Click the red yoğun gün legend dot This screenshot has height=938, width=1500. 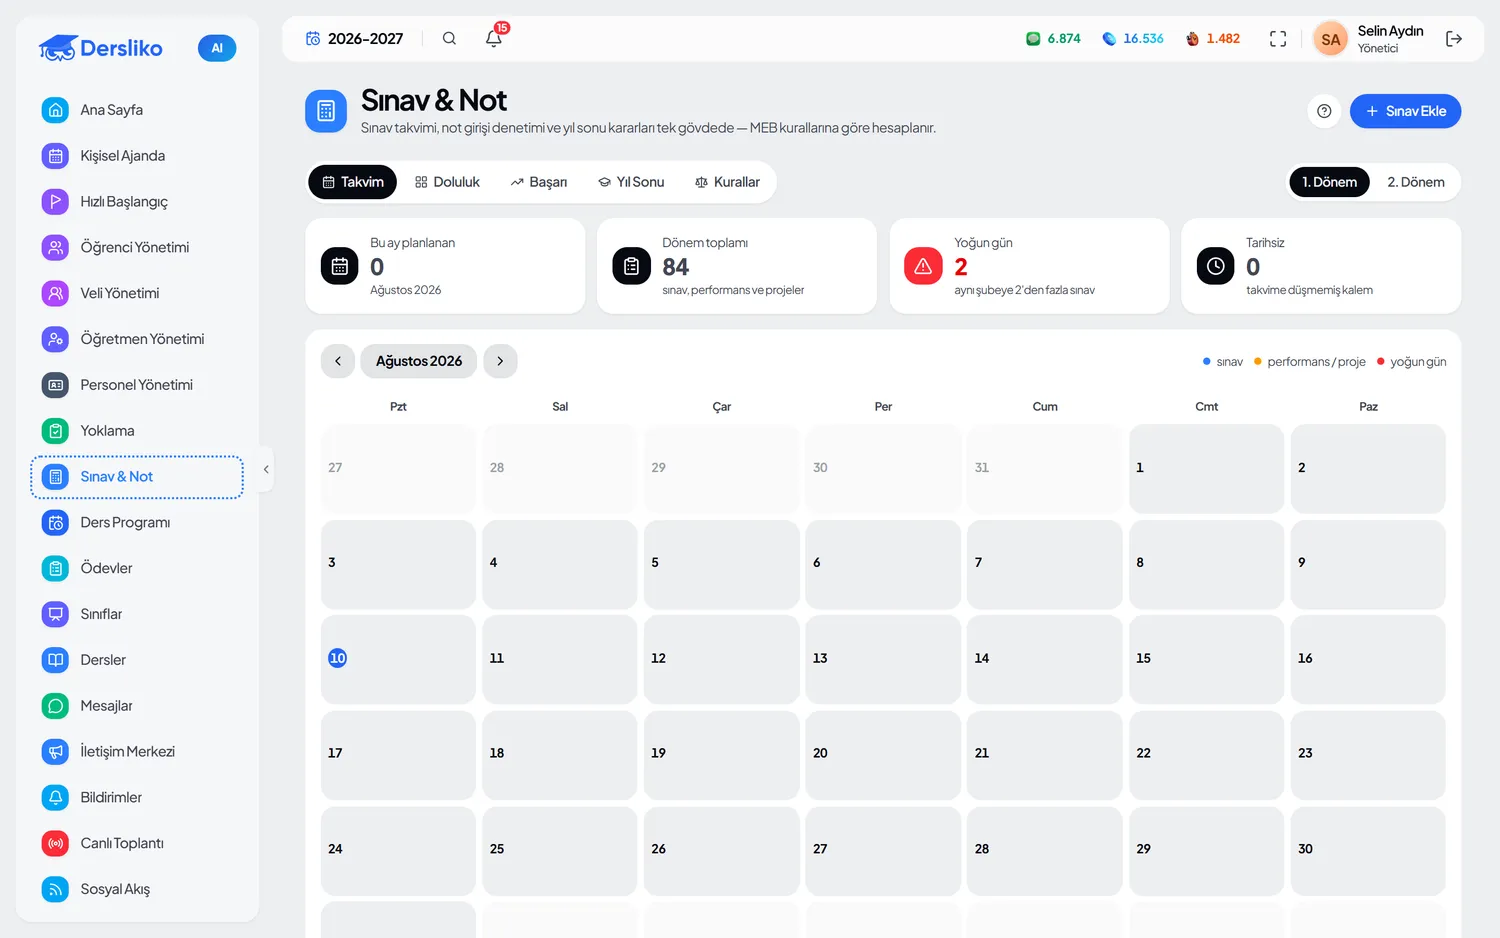[1381, 361]
